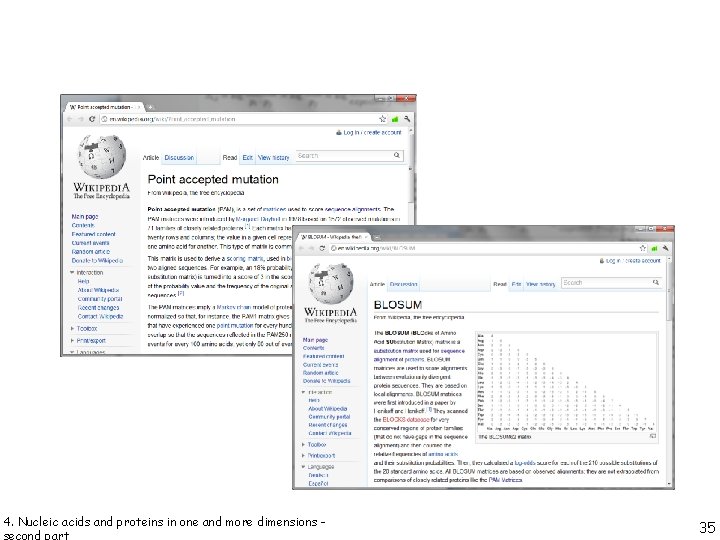Click the reload icon in the BLOSUM window
Screen dimensions: 720x540
[322, 248]
